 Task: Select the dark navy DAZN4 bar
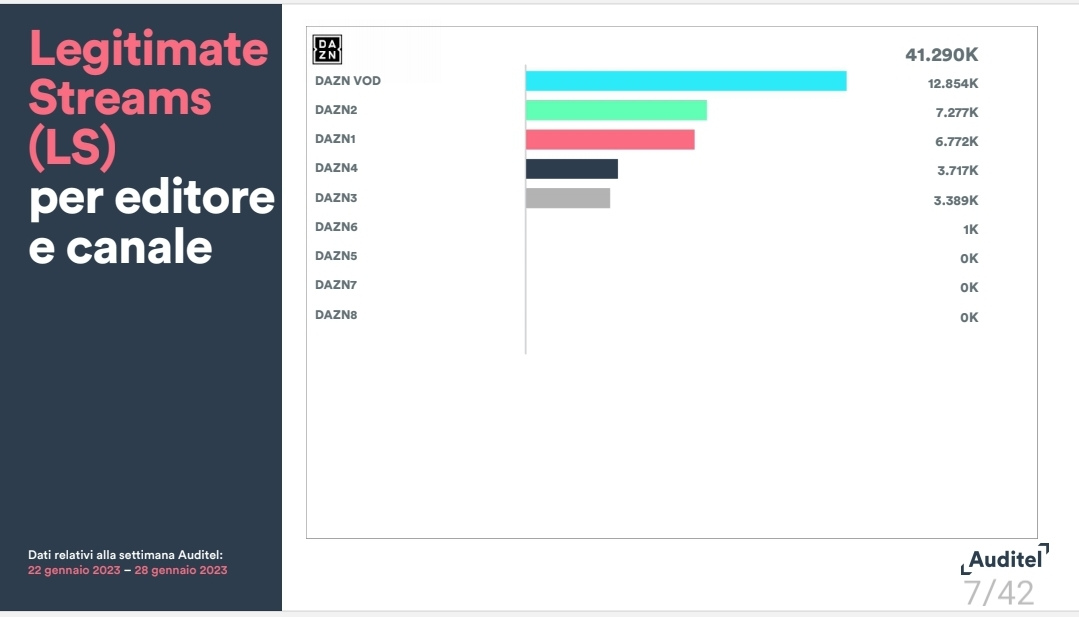click(572, 169)
